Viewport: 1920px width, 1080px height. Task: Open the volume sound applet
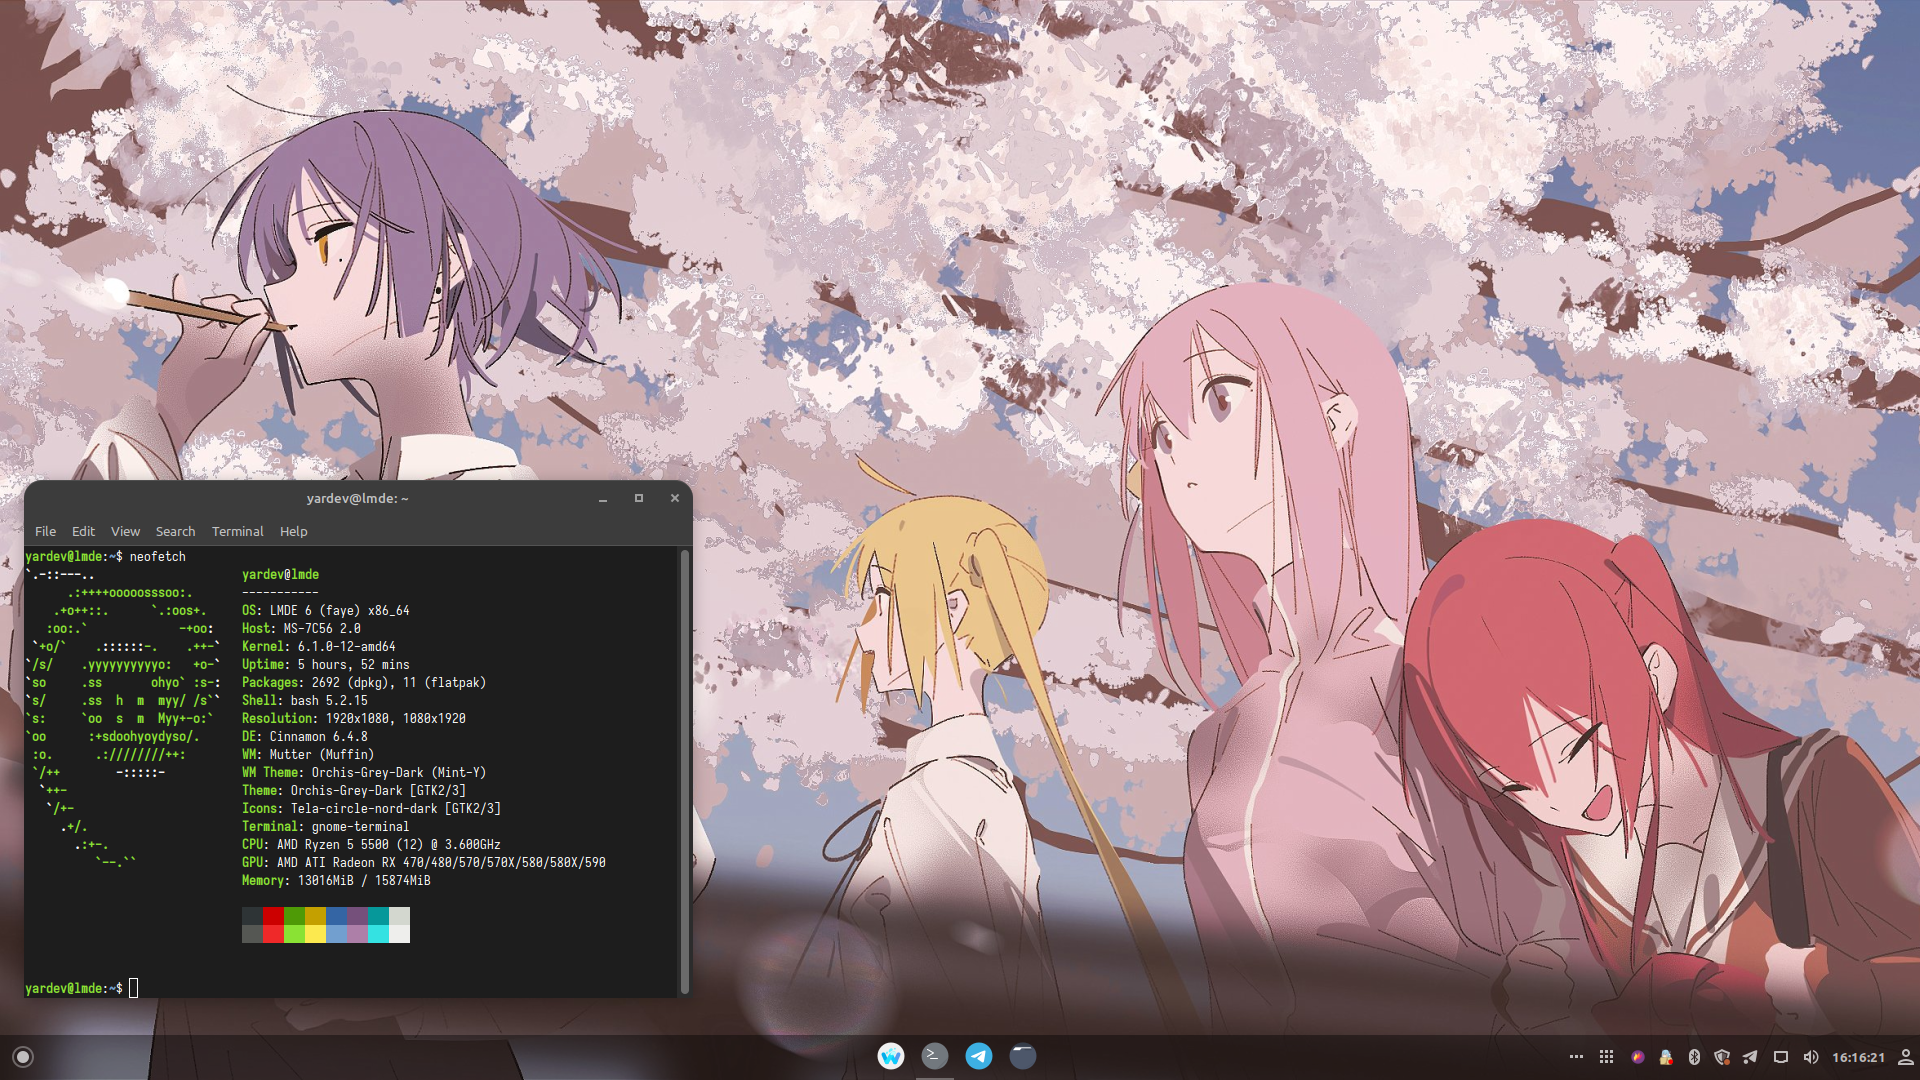pyautogui.click(x=1810, y=1057)
